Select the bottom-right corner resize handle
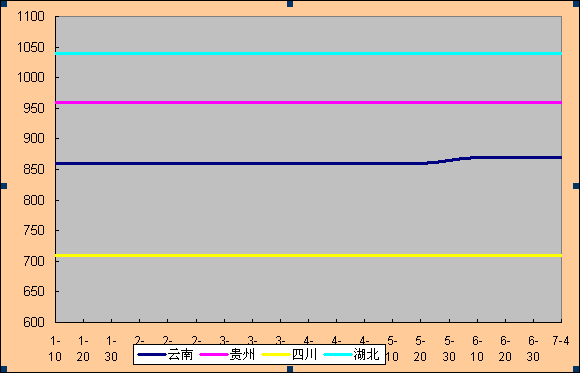The height and width of the screenshot is (373, 580). click(577, 369)
